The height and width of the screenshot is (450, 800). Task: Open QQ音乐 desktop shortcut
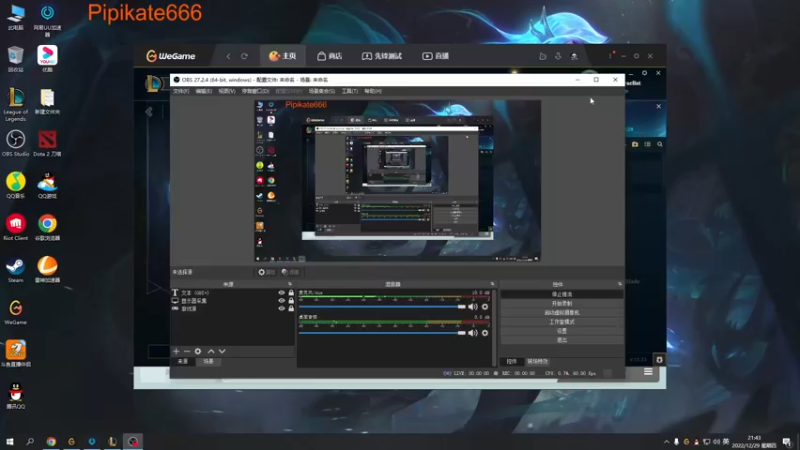click(x=16, y=185)
